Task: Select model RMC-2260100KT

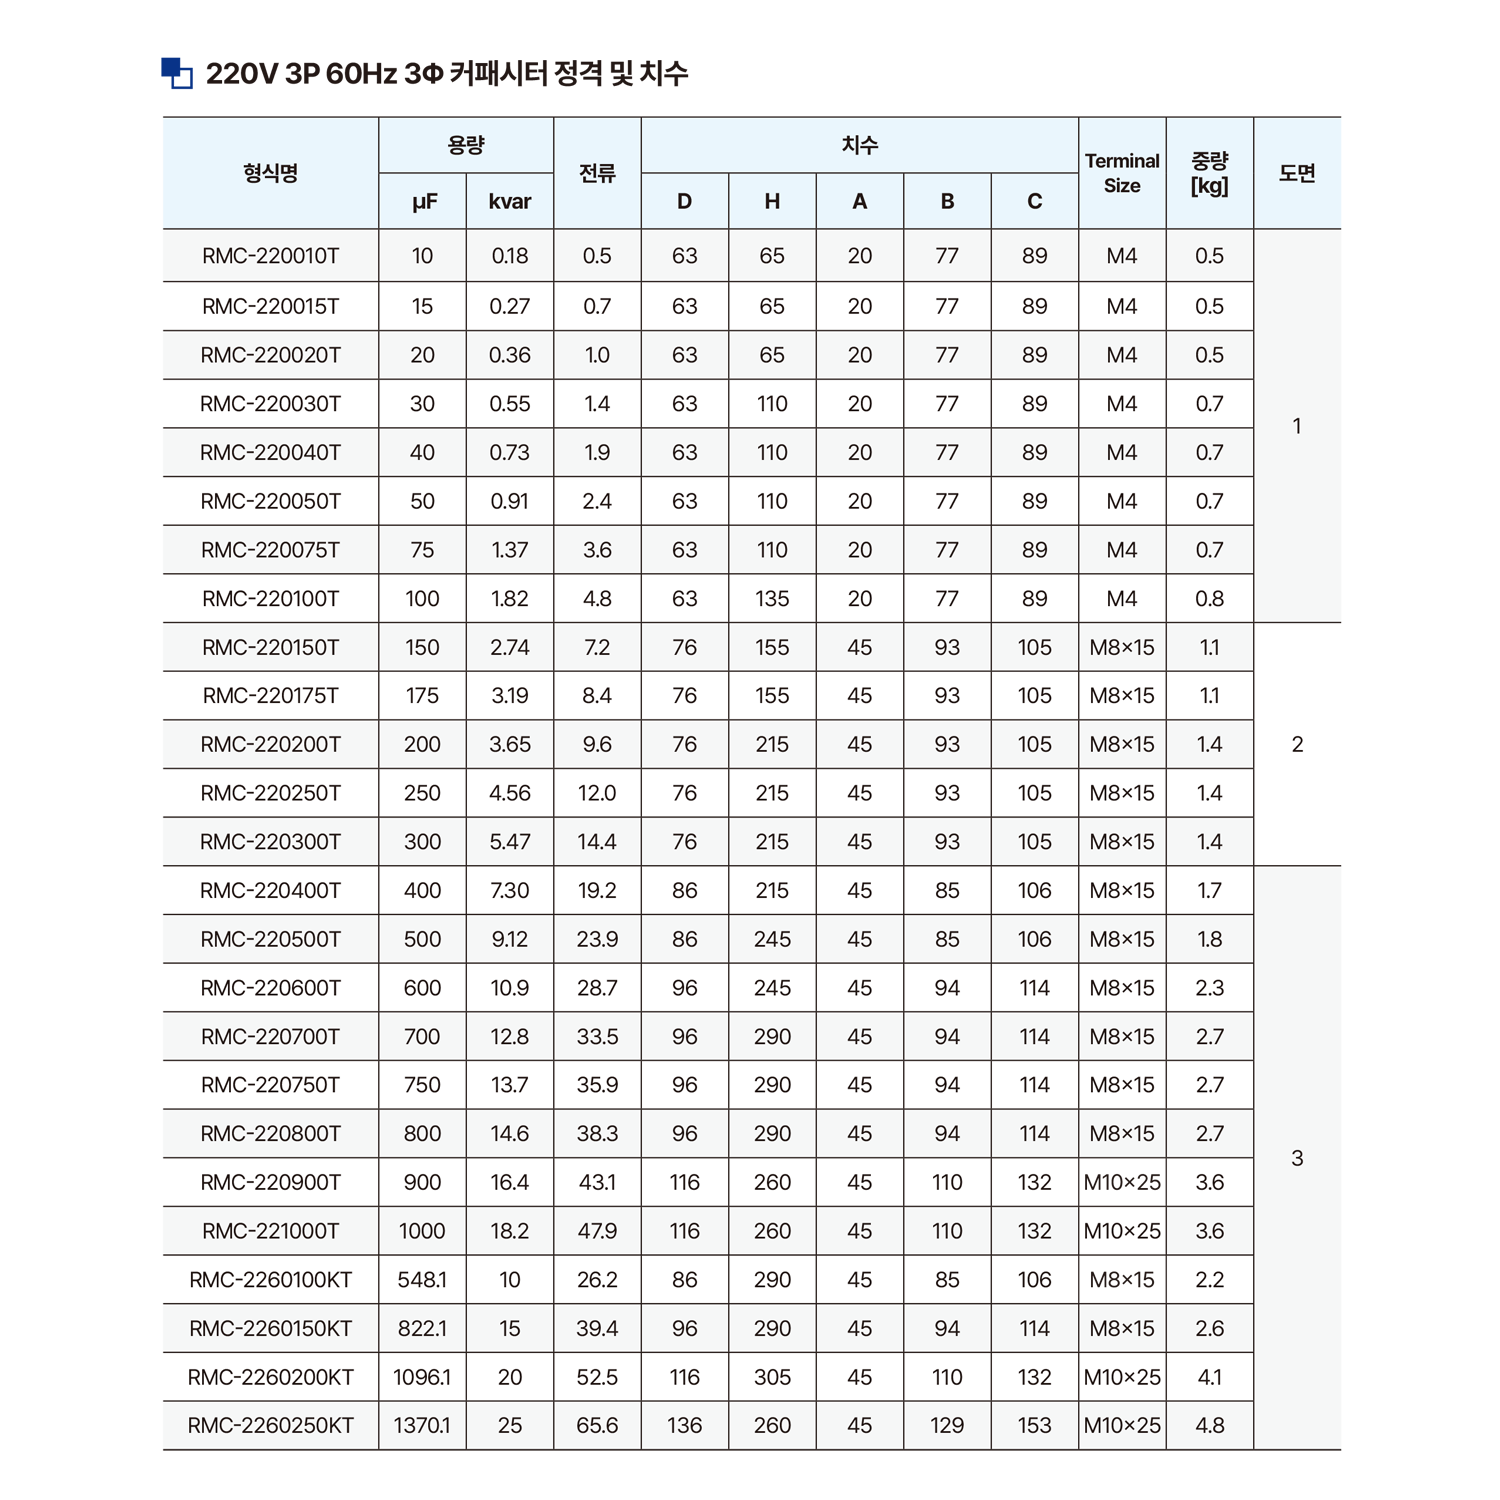Action: tap(271, 1279)
